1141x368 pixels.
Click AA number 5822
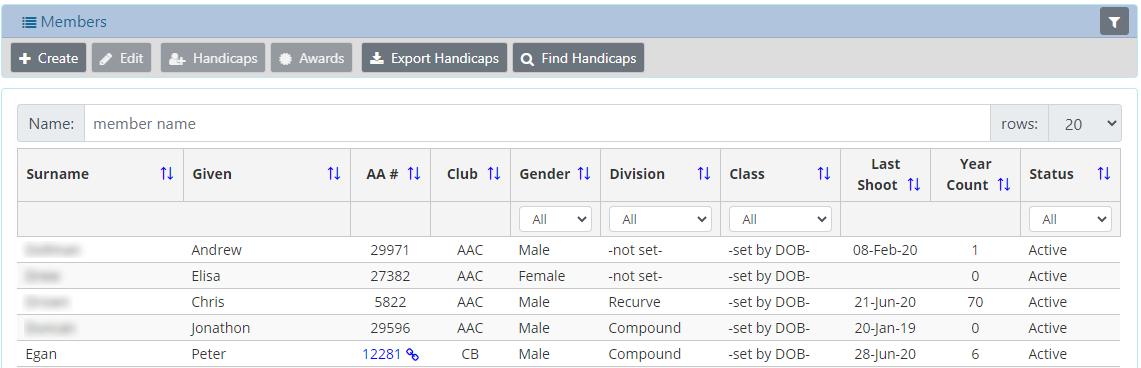[x=390, y=302]
